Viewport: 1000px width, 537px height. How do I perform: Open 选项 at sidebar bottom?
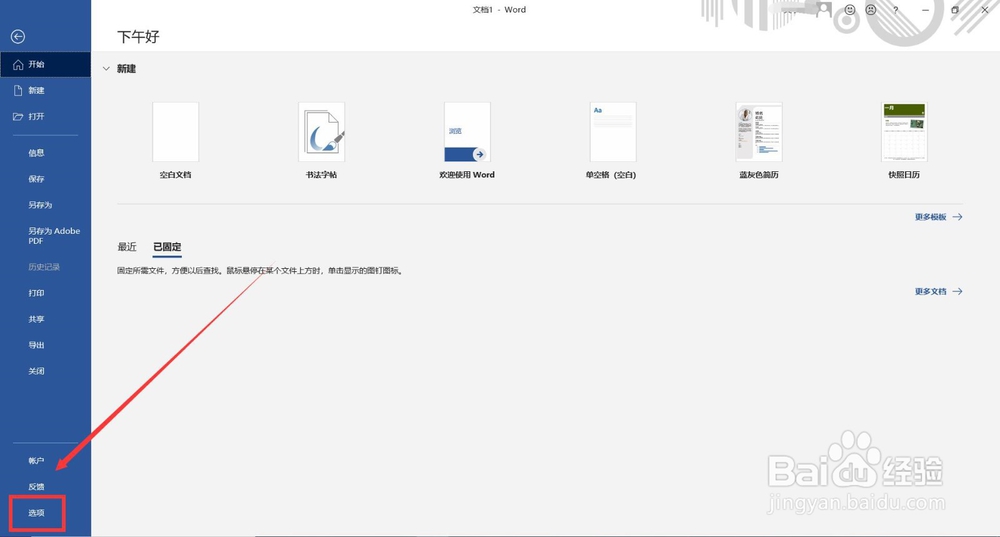[x=37, y=513]
